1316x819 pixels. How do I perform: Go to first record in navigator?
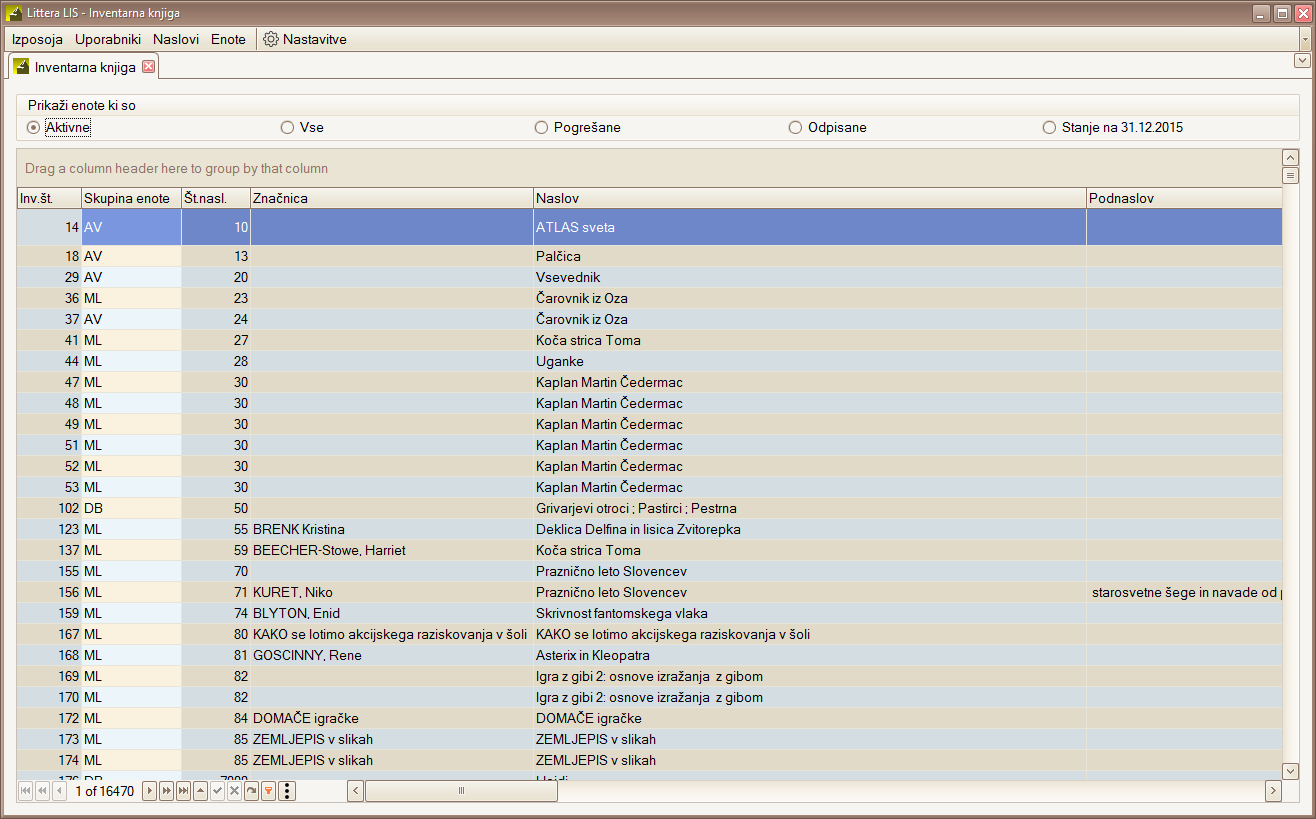(26, 791)
